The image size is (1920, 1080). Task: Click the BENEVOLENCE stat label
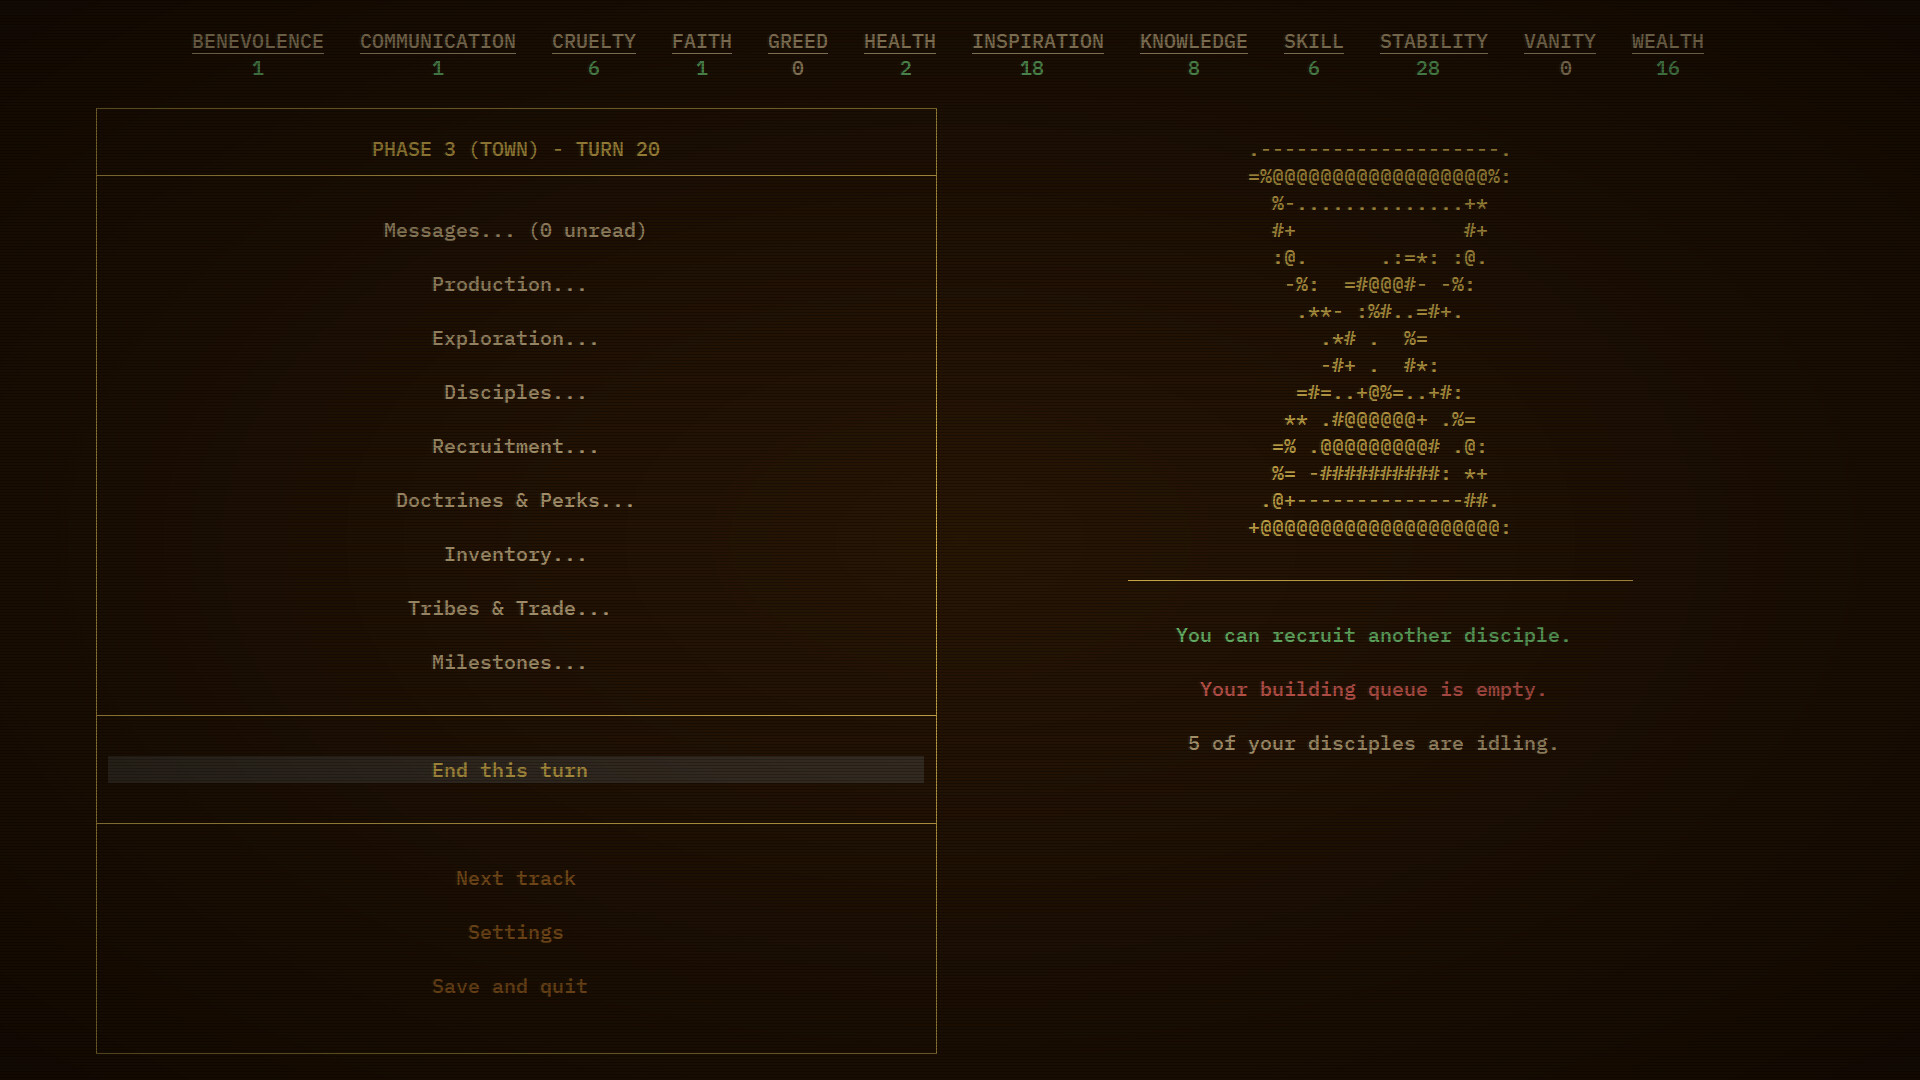[x=257, y=42]
